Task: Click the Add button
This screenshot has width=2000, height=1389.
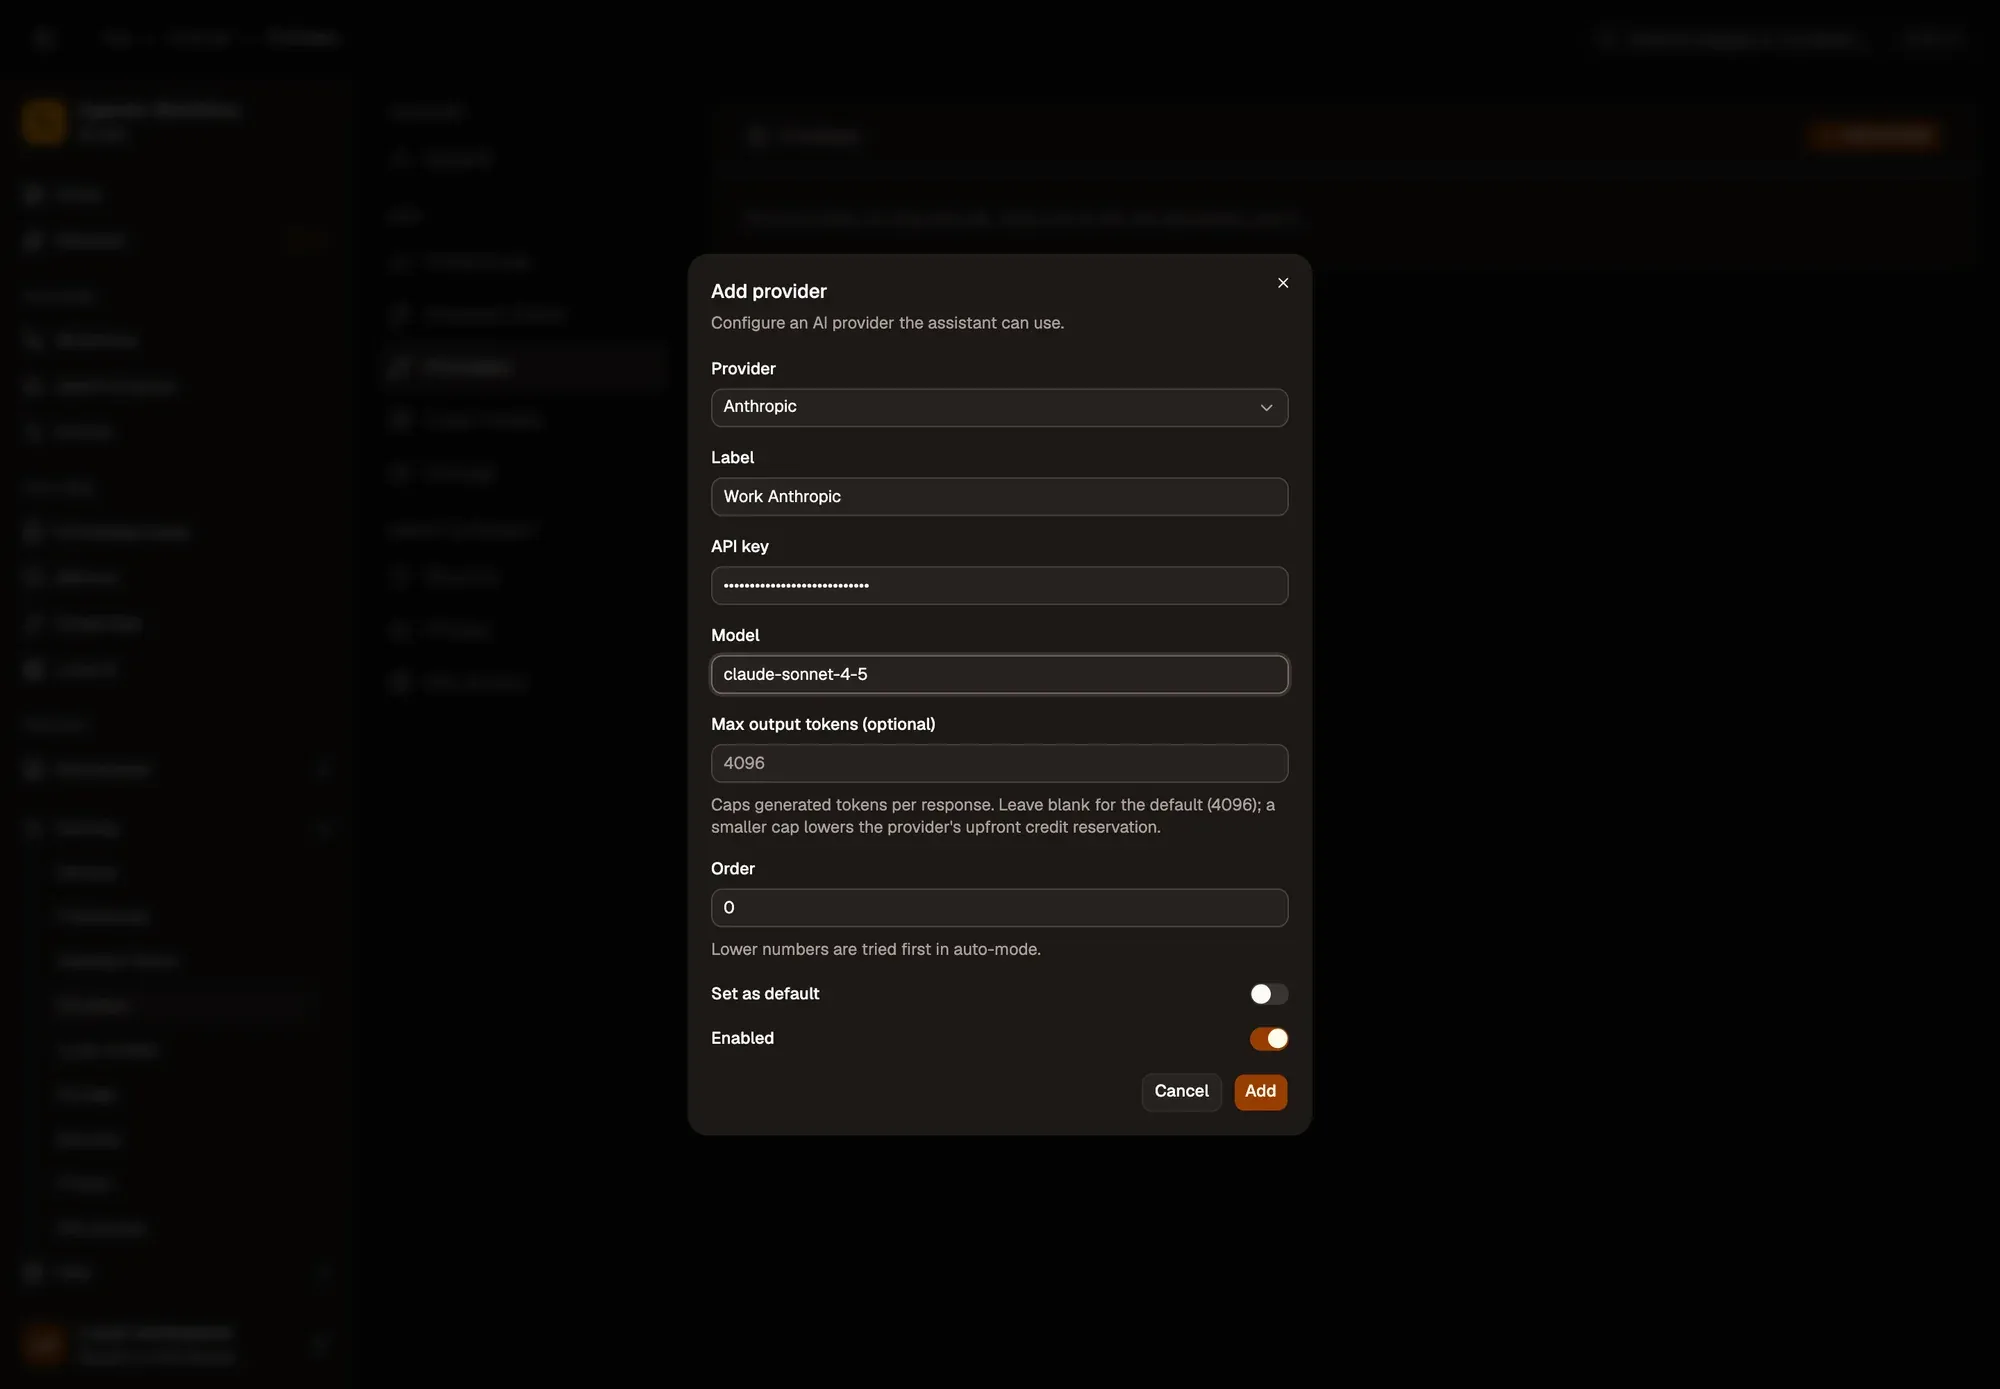Action: tap(1260, 1092)
